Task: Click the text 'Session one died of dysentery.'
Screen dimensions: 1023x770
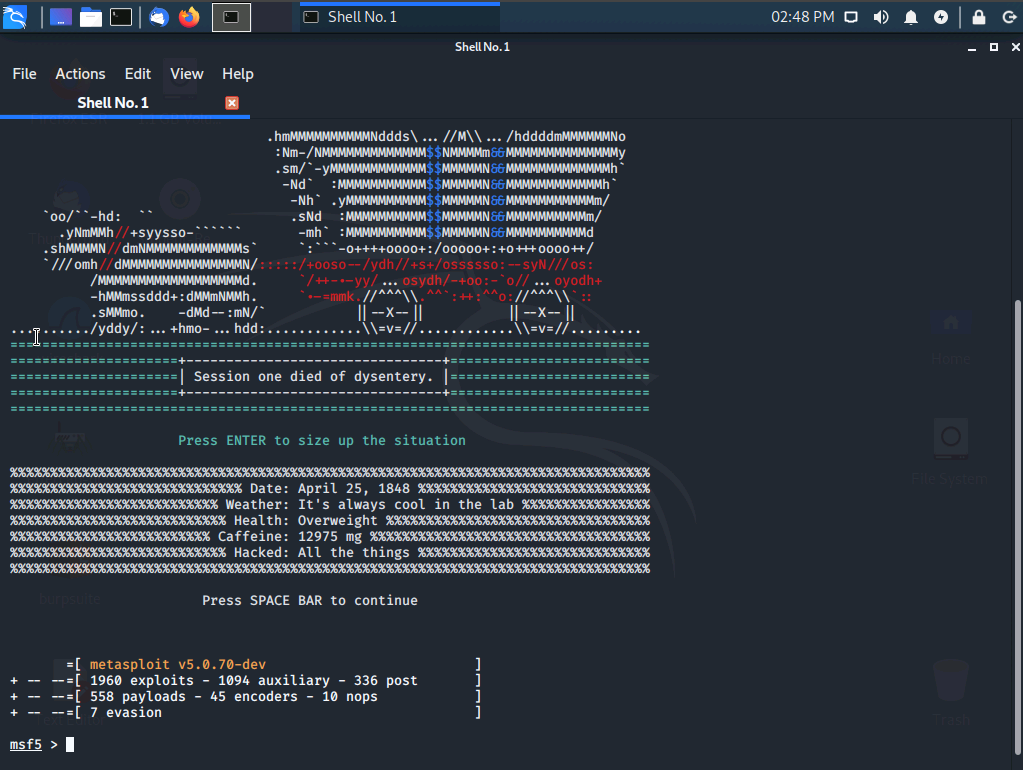Action: tap(313, 377)
